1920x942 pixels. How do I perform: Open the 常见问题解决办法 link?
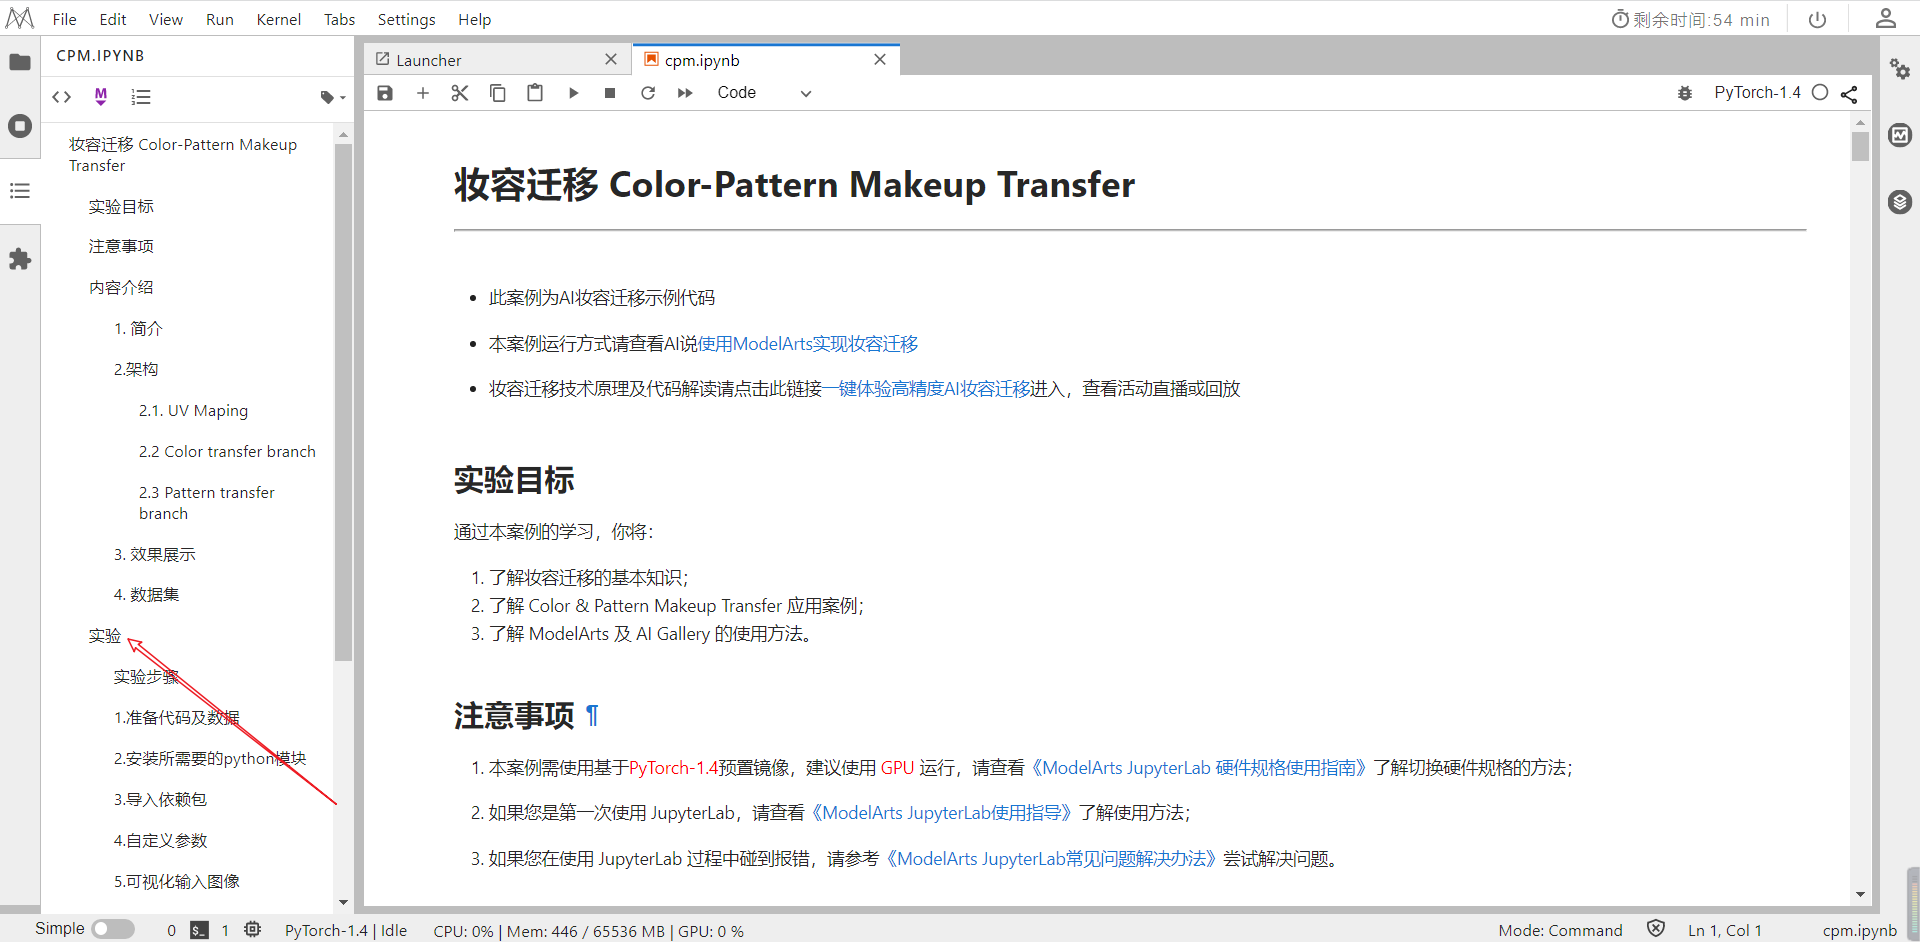(x=1051, y=859)
